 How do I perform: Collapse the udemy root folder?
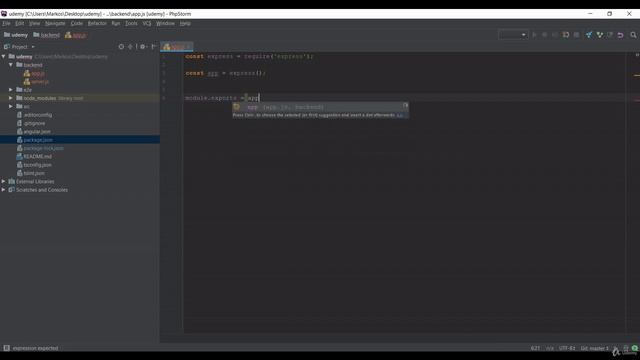click(x=4, y=56)
